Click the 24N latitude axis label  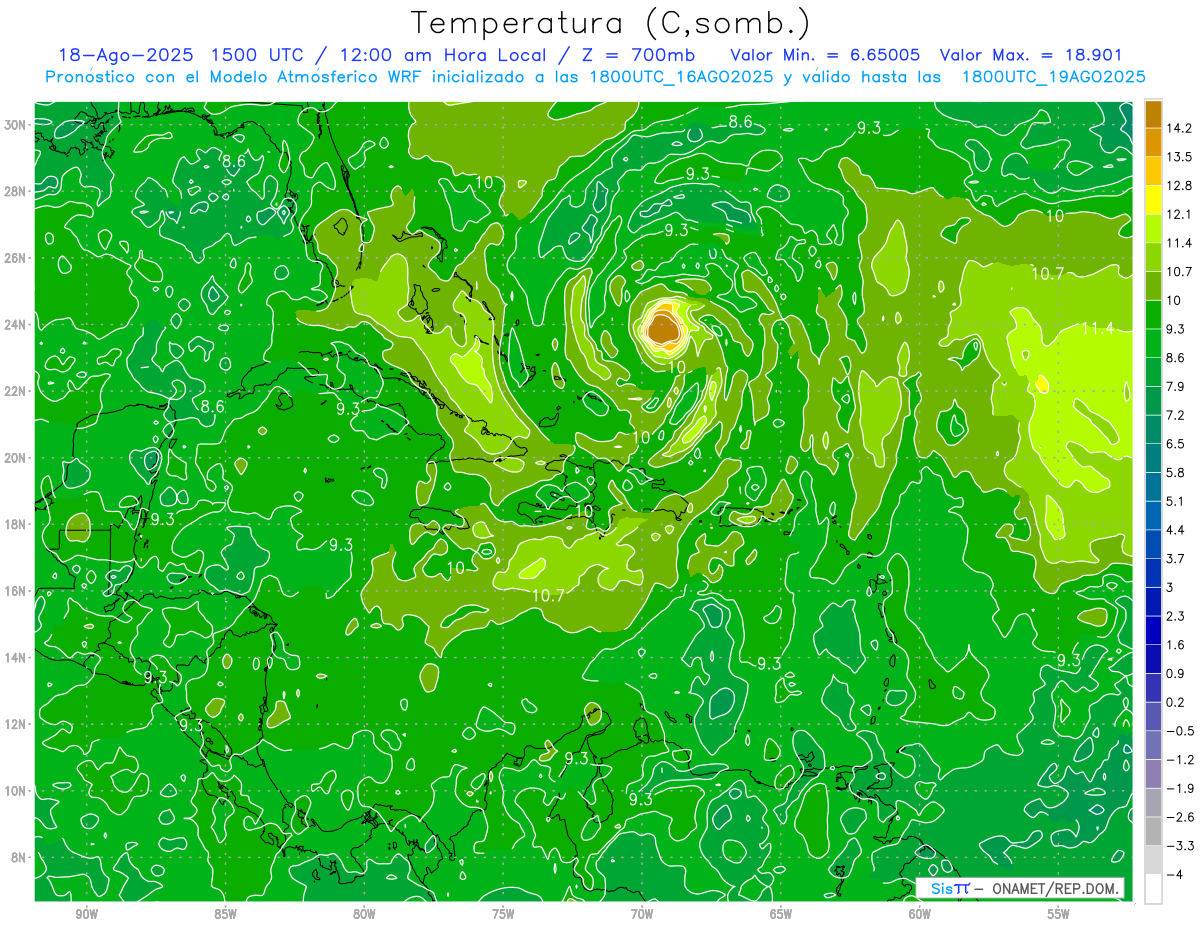click(16, 325)
